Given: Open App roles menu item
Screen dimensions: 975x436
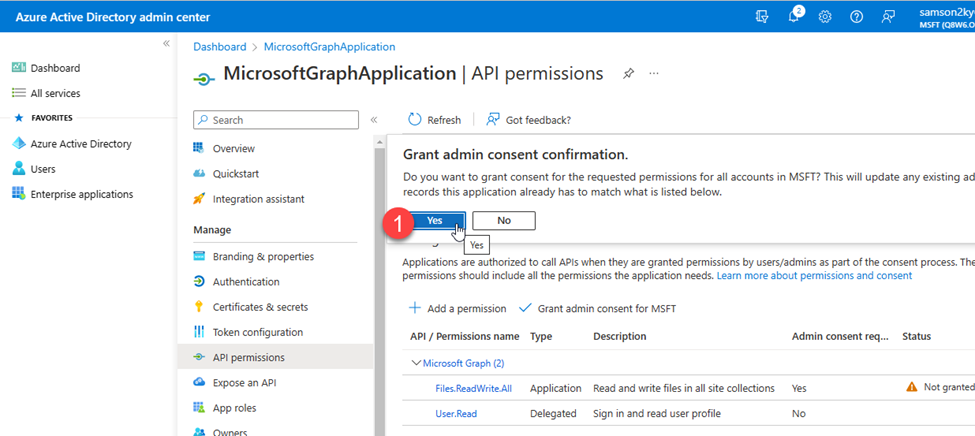Looking at the screenshot, I should [234, 408].
